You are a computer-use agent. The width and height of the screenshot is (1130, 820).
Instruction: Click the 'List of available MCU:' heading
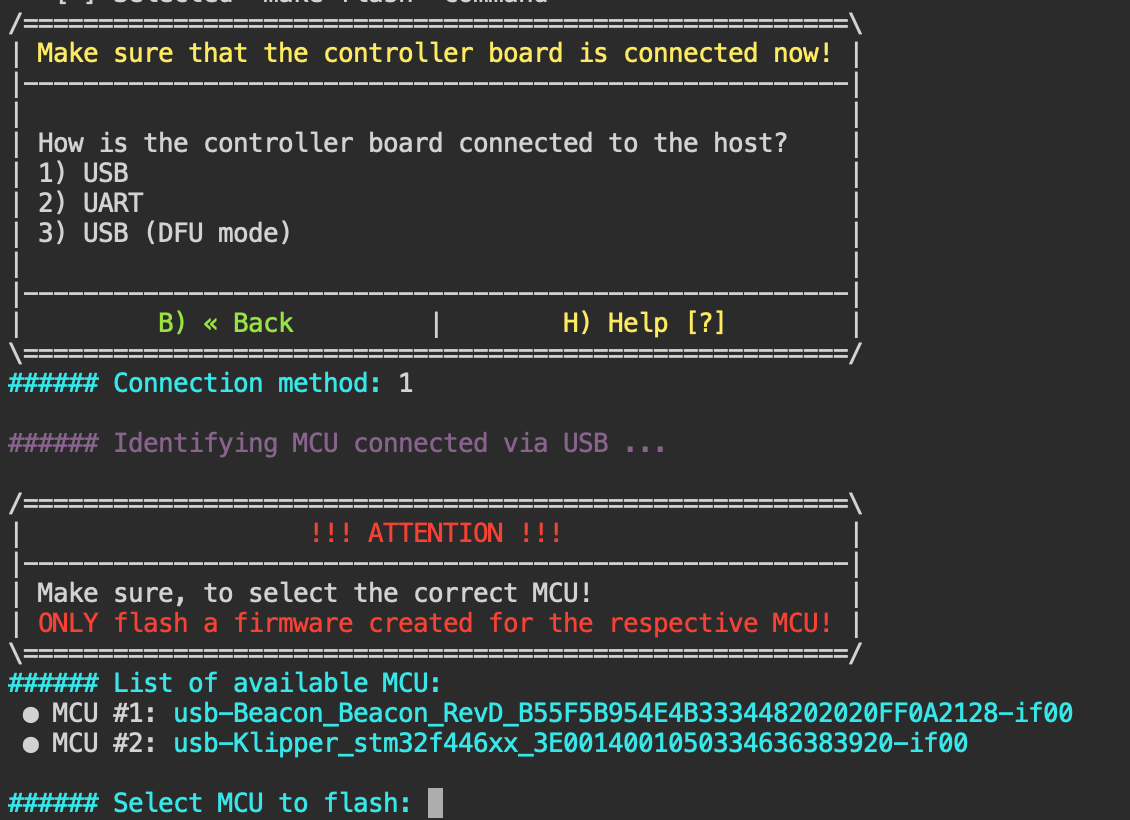pos(224,682)
